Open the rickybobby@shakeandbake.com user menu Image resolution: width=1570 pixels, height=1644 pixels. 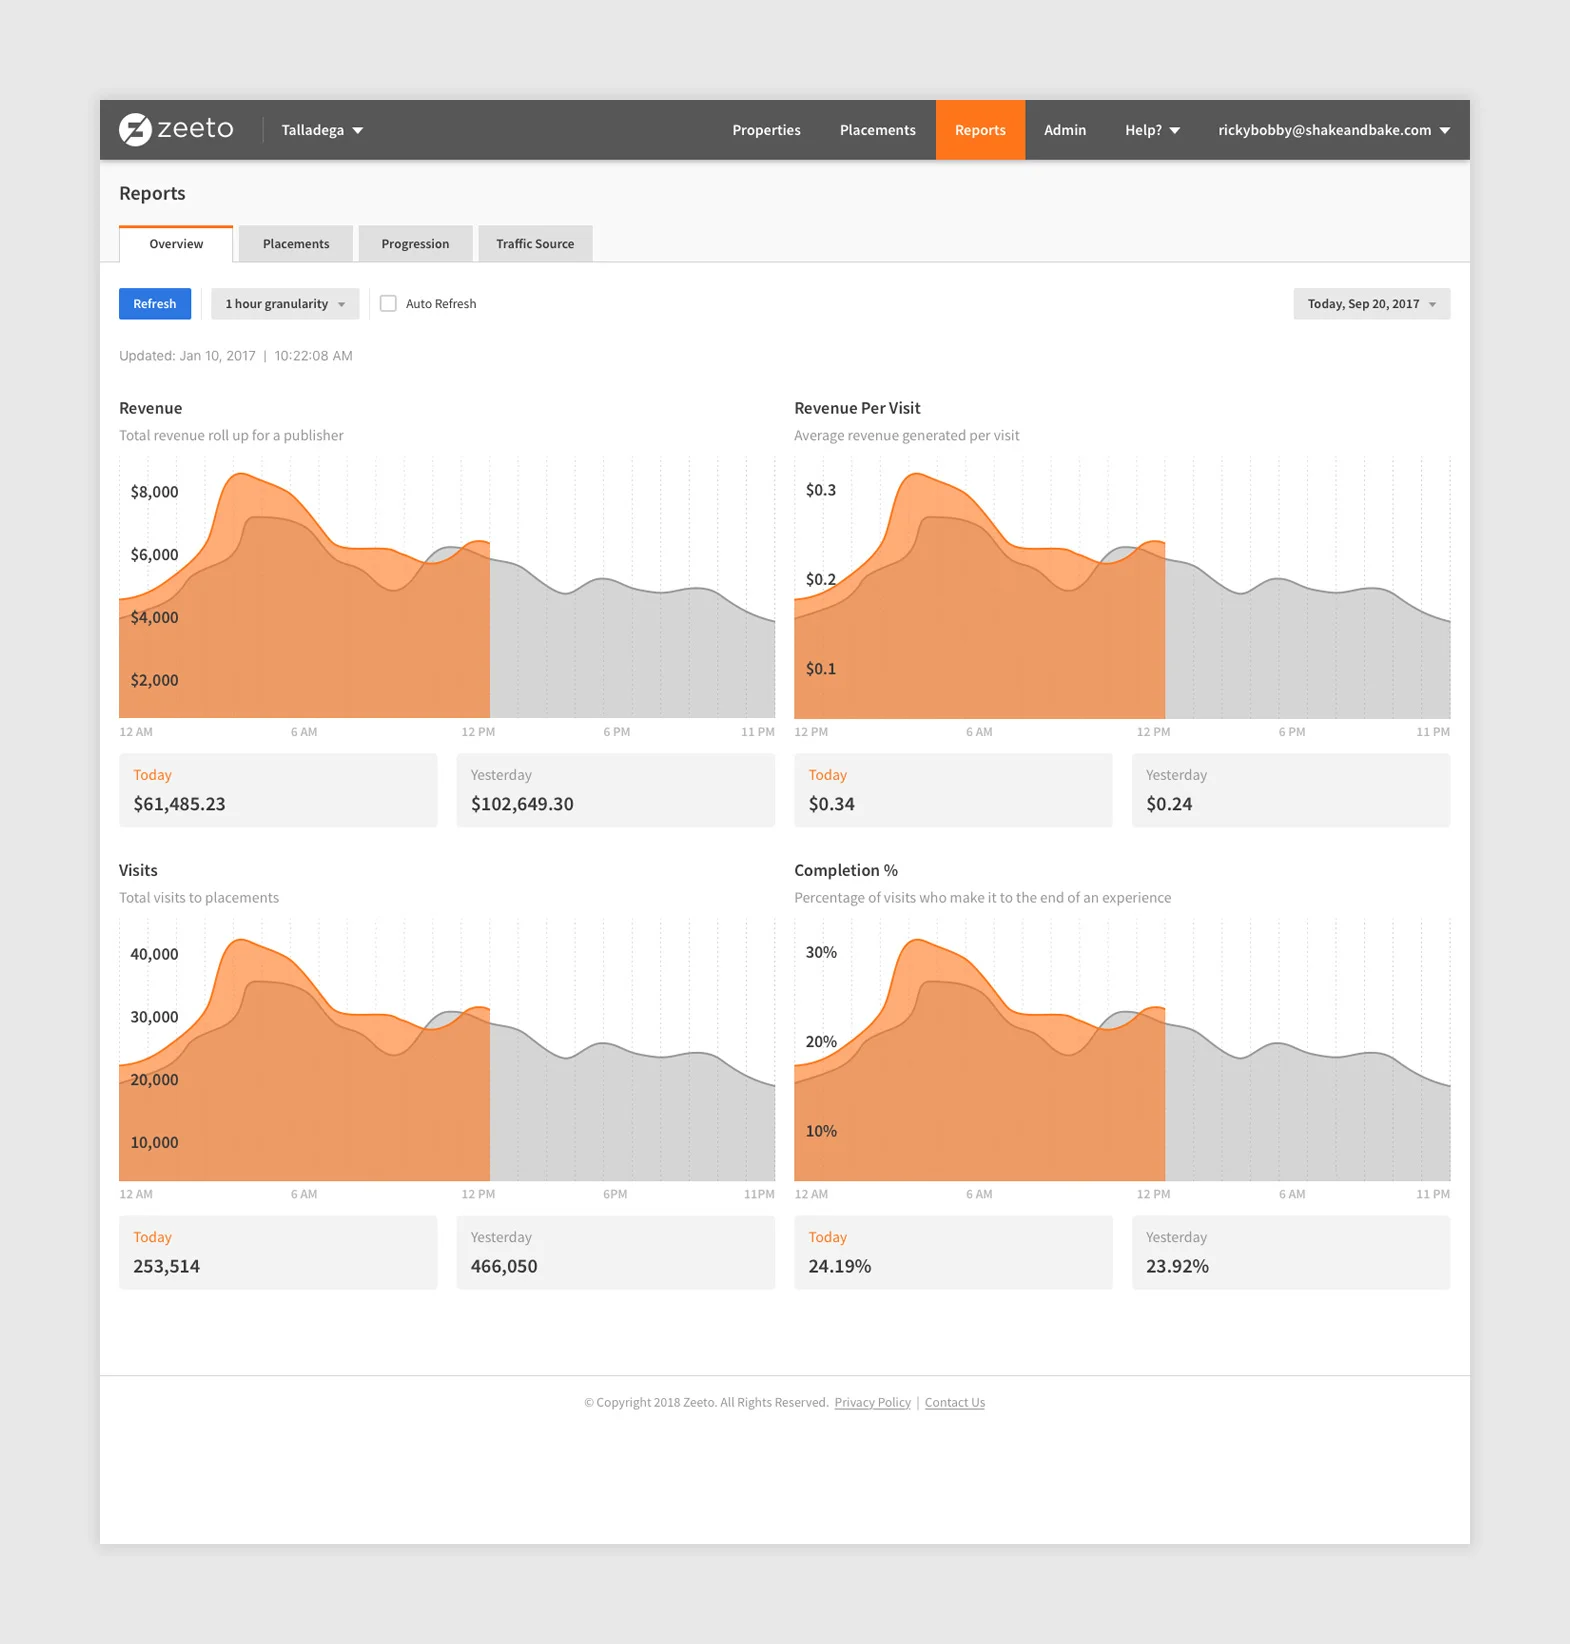point(1334,130)
